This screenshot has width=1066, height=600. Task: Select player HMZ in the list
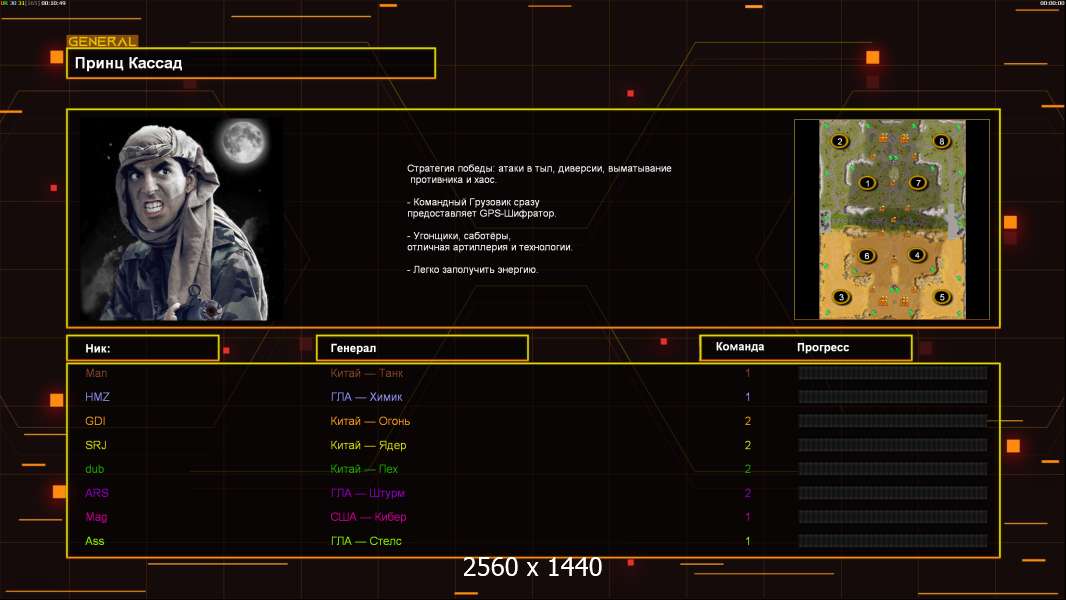tap(97, 397)
